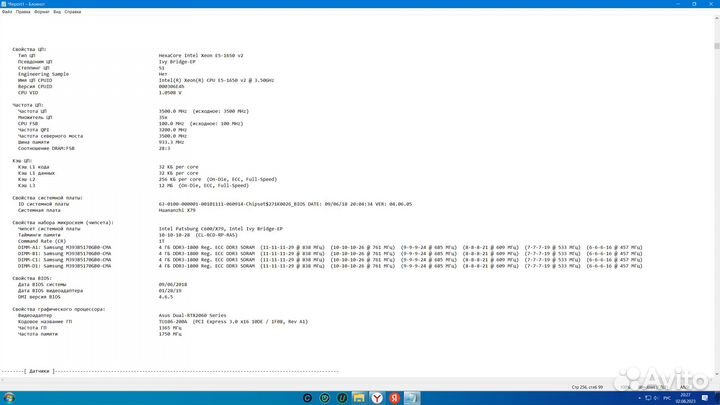This screenshot has width=720, height=405.
Task: Click the '1365 МГц' GPU clock value
Action: coord(170,328)
